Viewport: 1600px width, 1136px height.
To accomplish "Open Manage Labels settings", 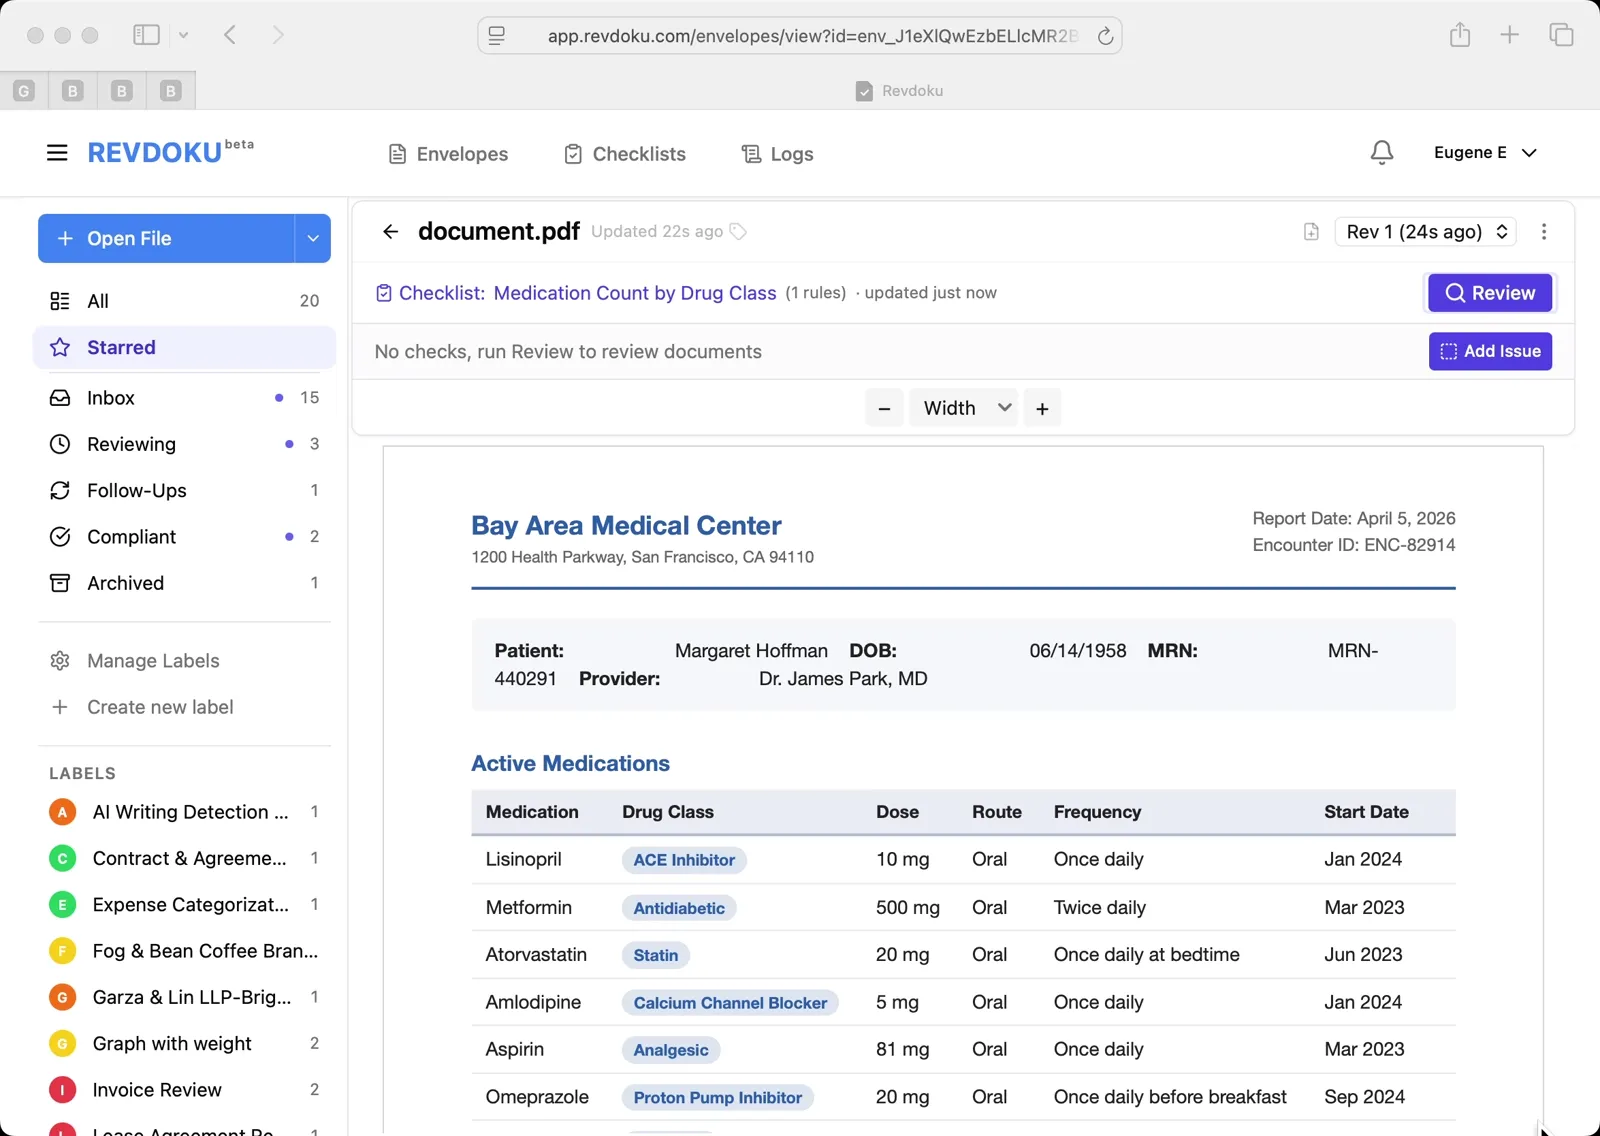I will pyautogui.click(x=152, y=660).
